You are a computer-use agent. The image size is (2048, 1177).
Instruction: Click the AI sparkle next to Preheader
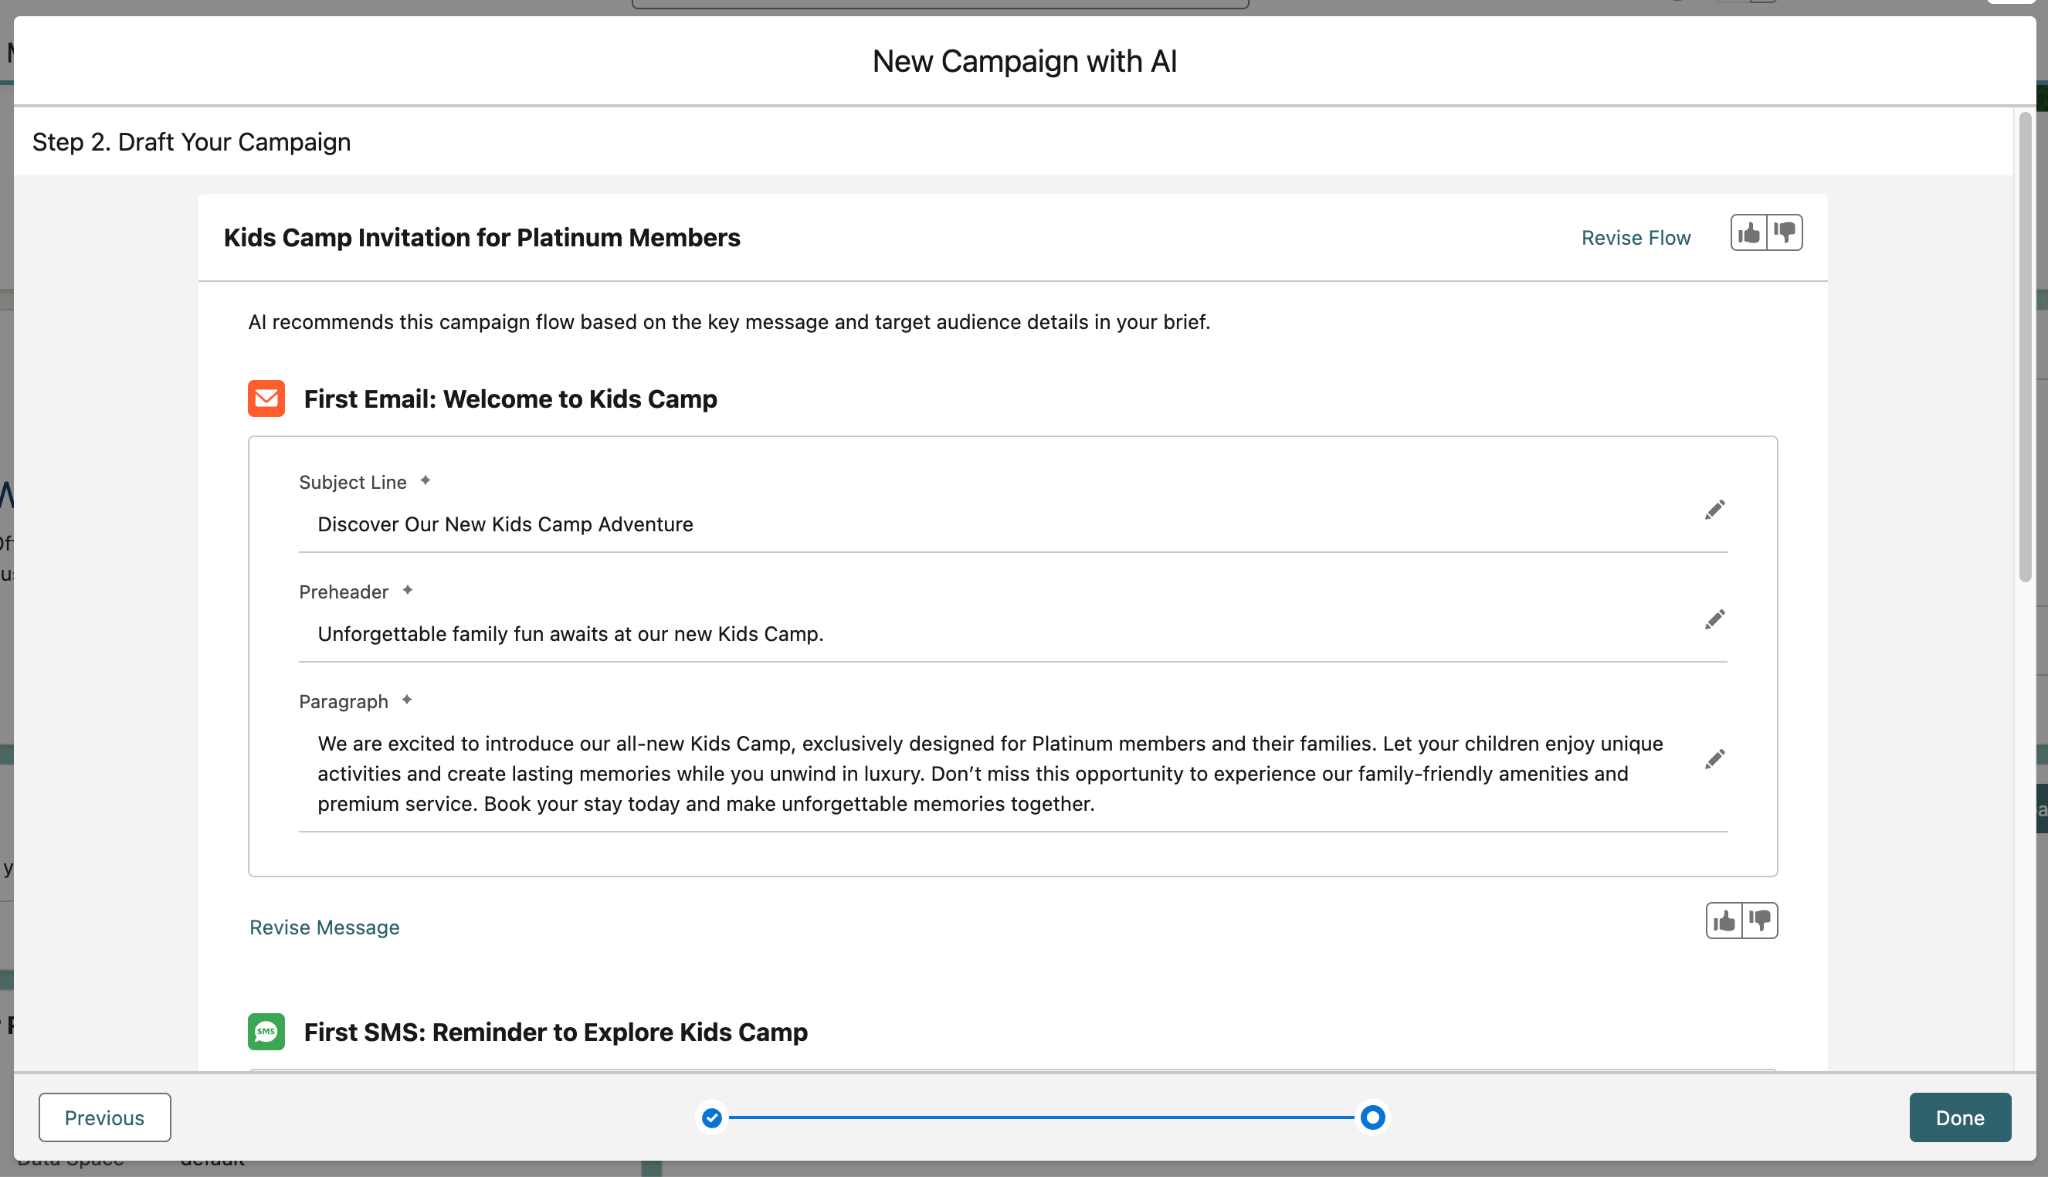coord(407,591)
